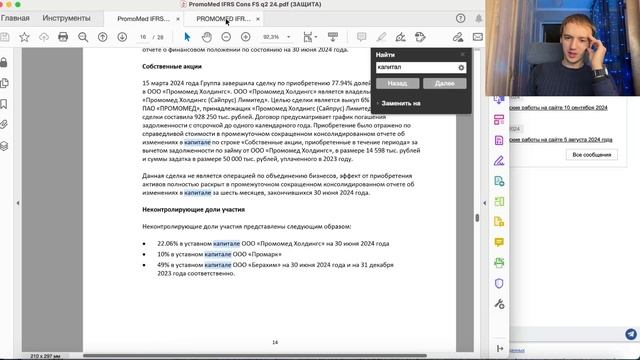Close the find panel

coord(462,54)
